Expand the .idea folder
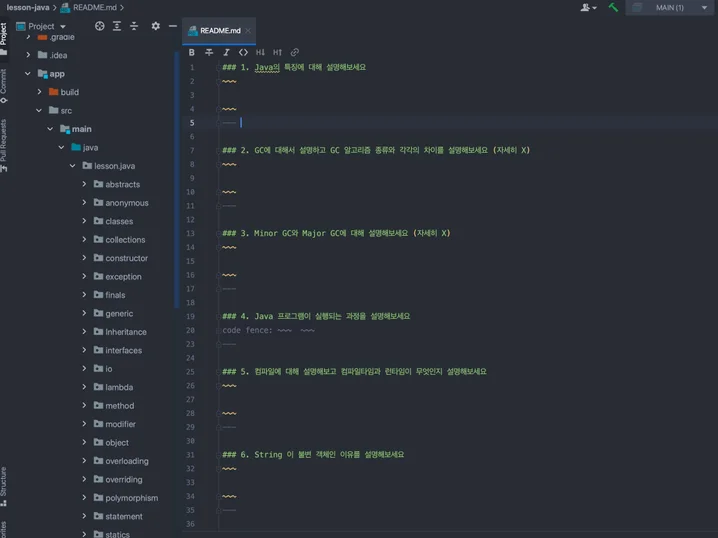The height and width of the screenshot is (538, 718). coord(28,55)
